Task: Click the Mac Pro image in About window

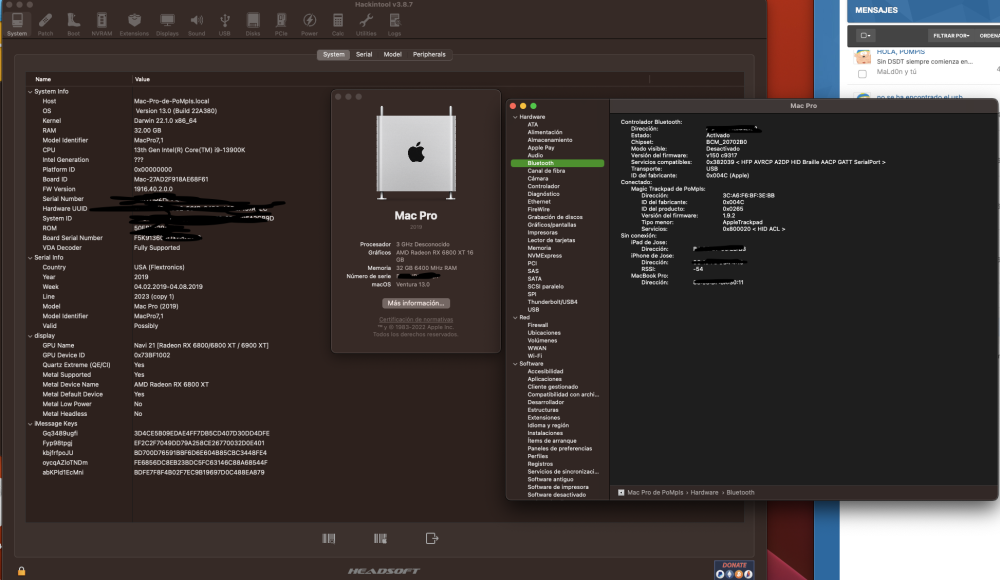Action: [x=416, y=153]
